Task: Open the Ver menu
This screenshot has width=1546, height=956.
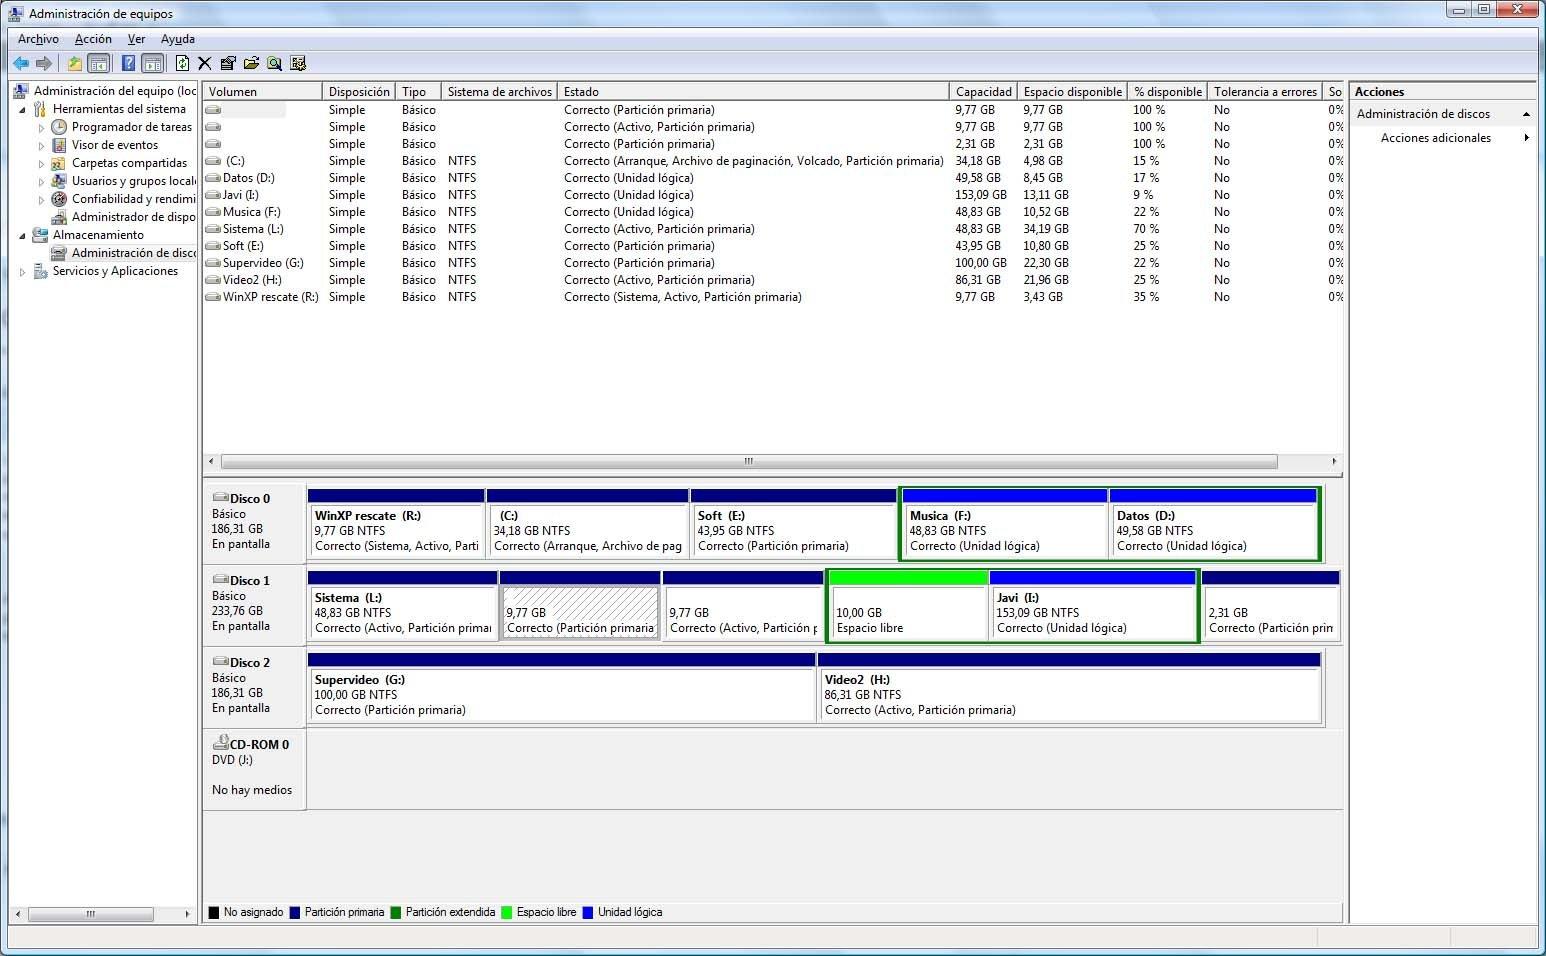Action: 136,39
